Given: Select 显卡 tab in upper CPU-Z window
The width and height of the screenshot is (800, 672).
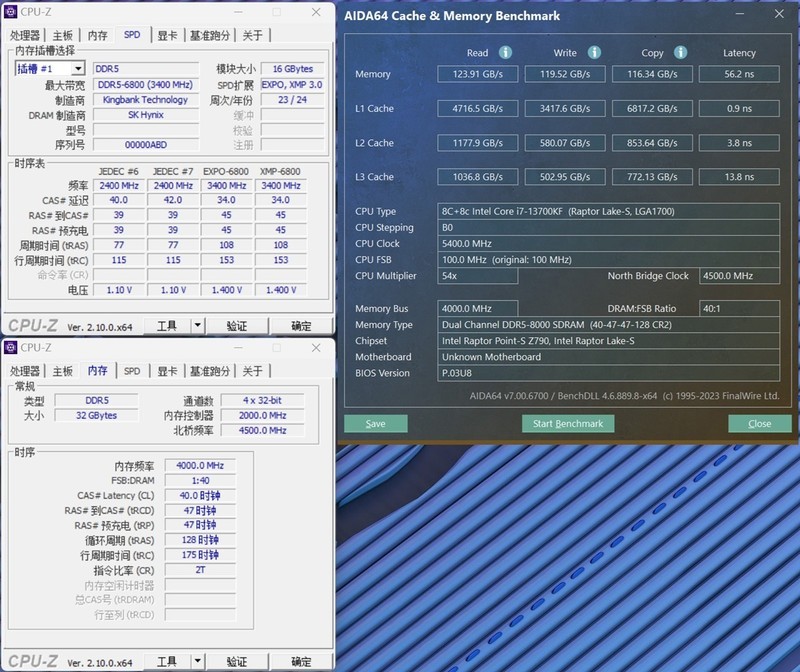Looking at the screenshot, I should tap(167, 35).
